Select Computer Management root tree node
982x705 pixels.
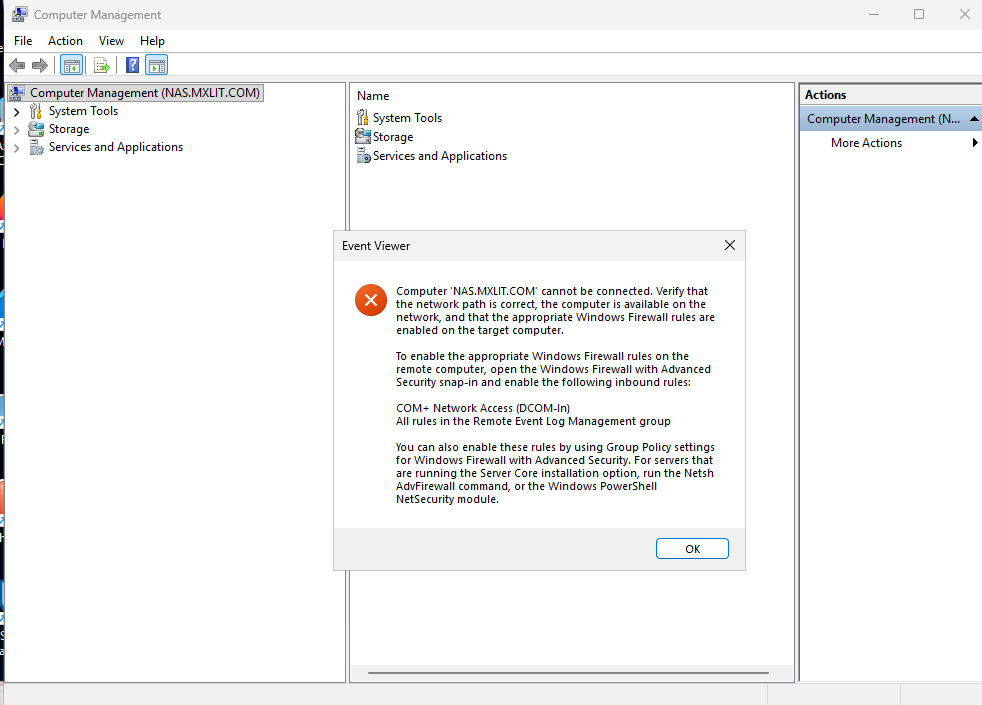[144, 93]
